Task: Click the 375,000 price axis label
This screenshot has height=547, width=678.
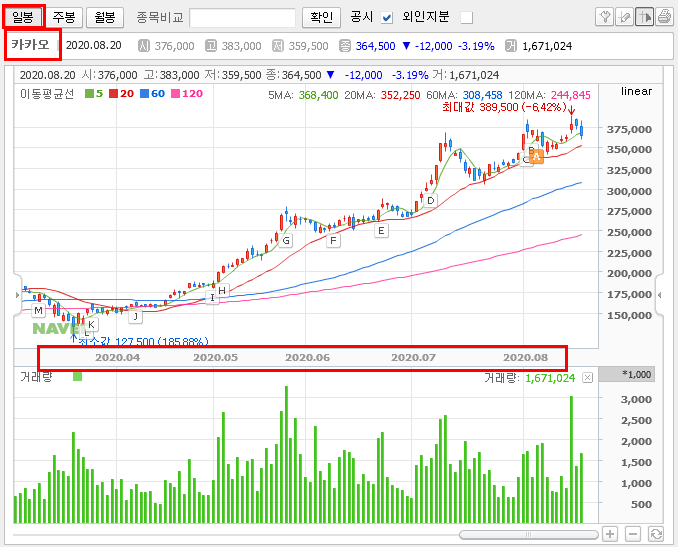Action: coord(629,129)
